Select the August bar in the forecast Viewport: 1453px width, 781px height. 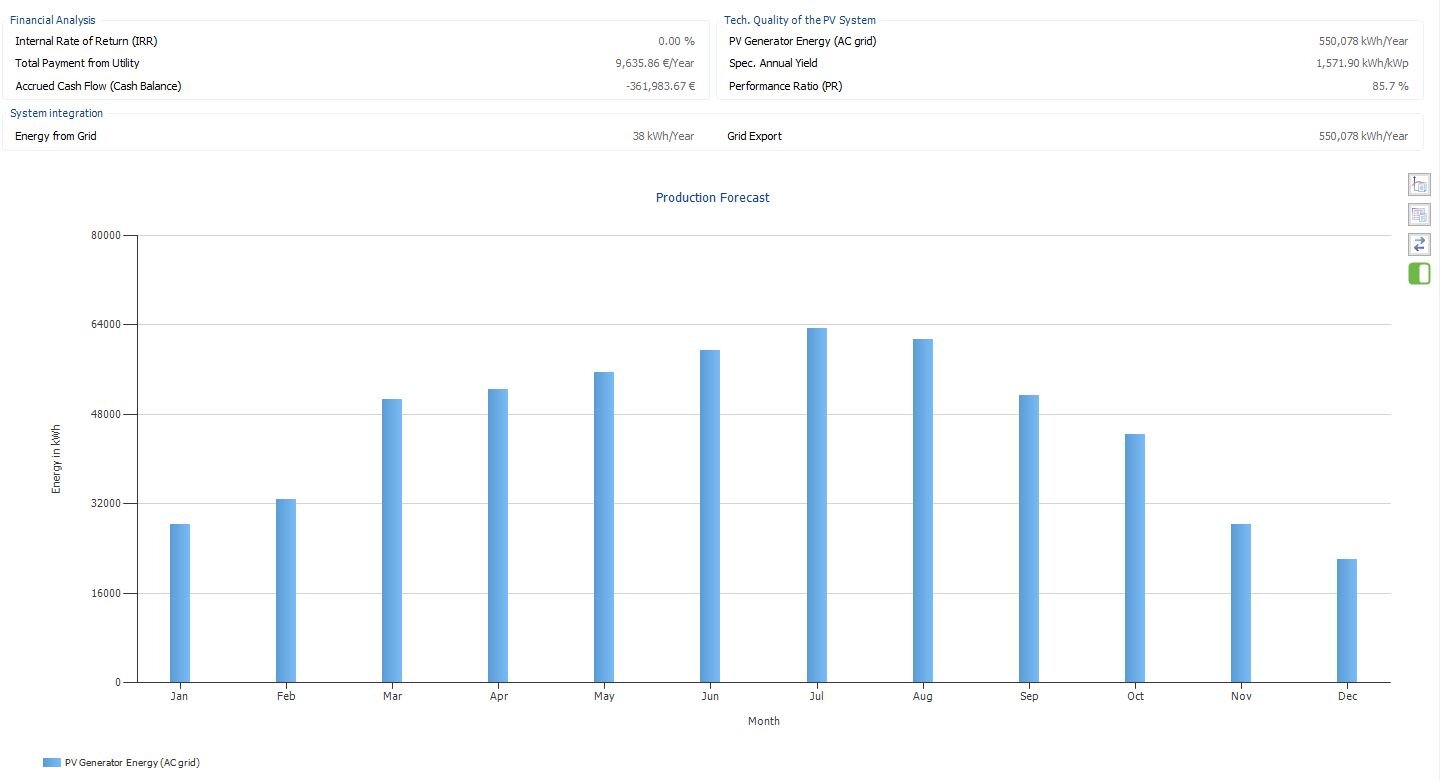[922, 510]
